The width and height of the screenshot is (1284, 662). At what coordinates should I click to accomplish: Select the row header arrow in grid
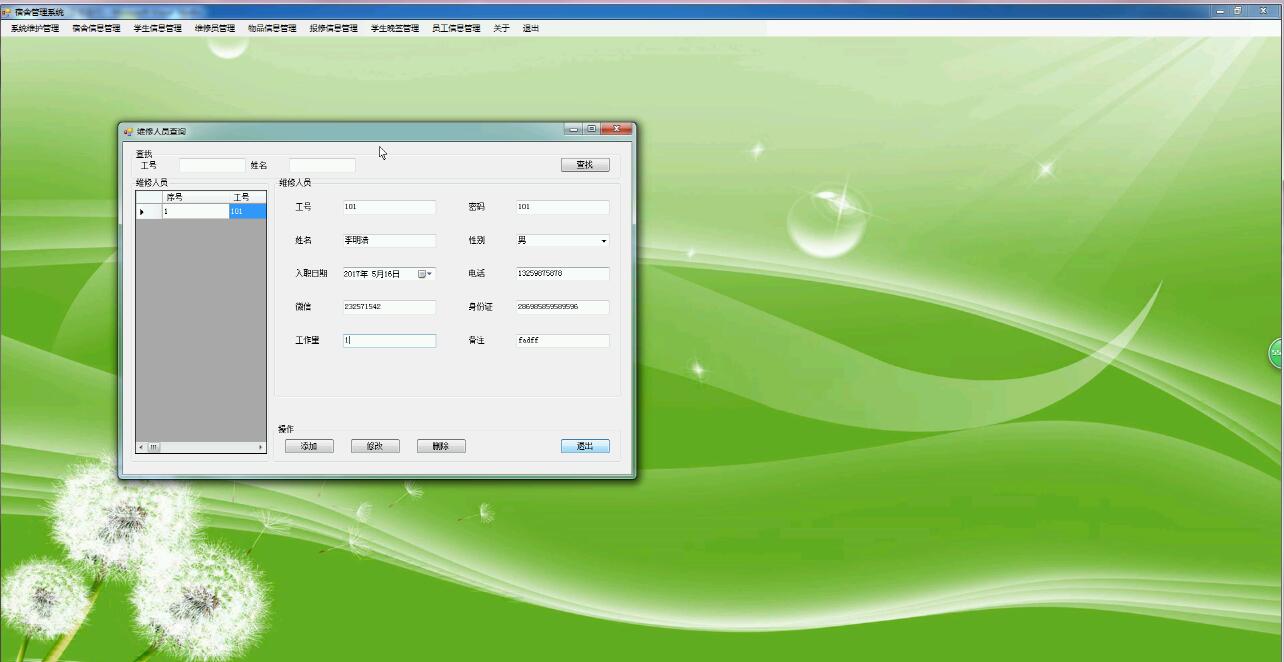pyautogui.click(x=149, y=212)
